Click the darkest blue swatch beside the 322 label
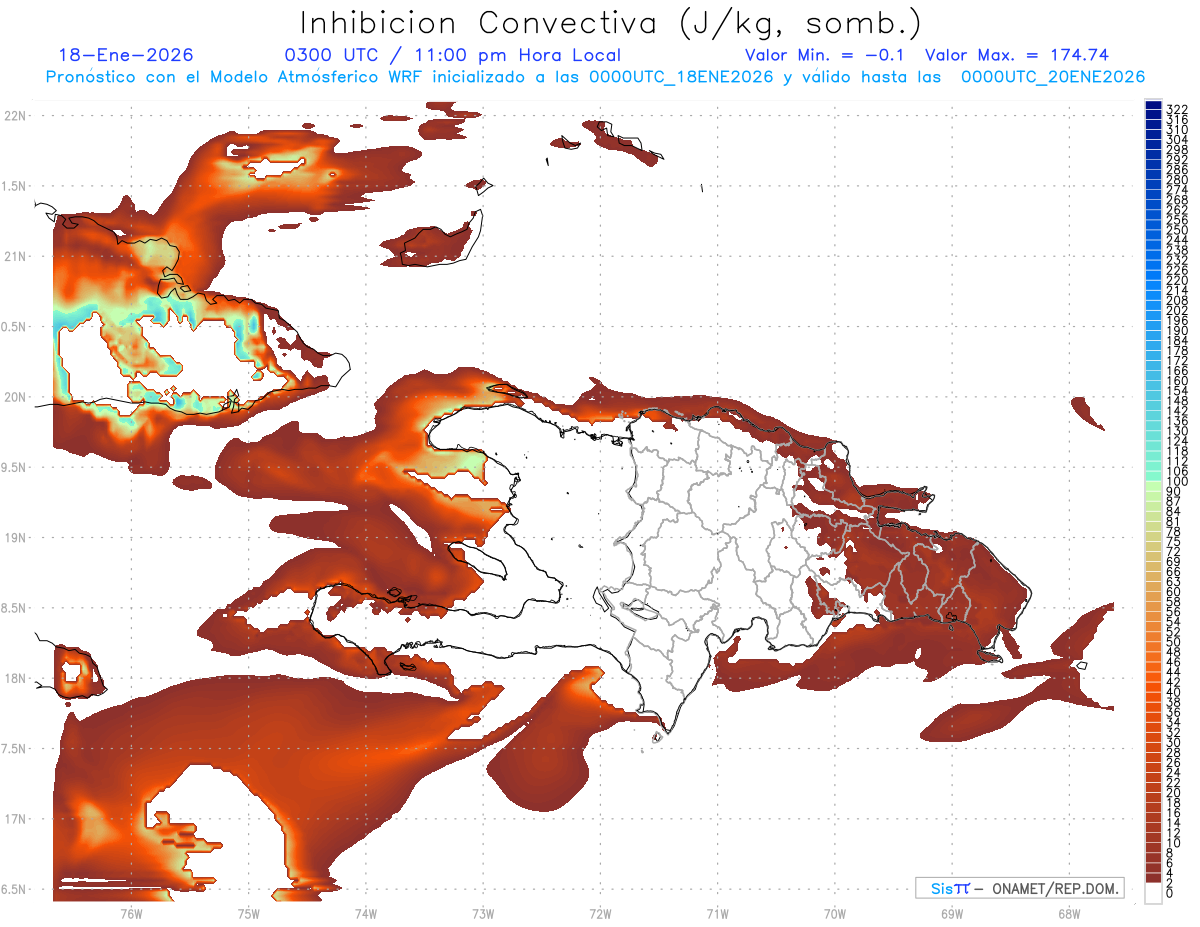1200x927 pixels. pos(1153,106)
